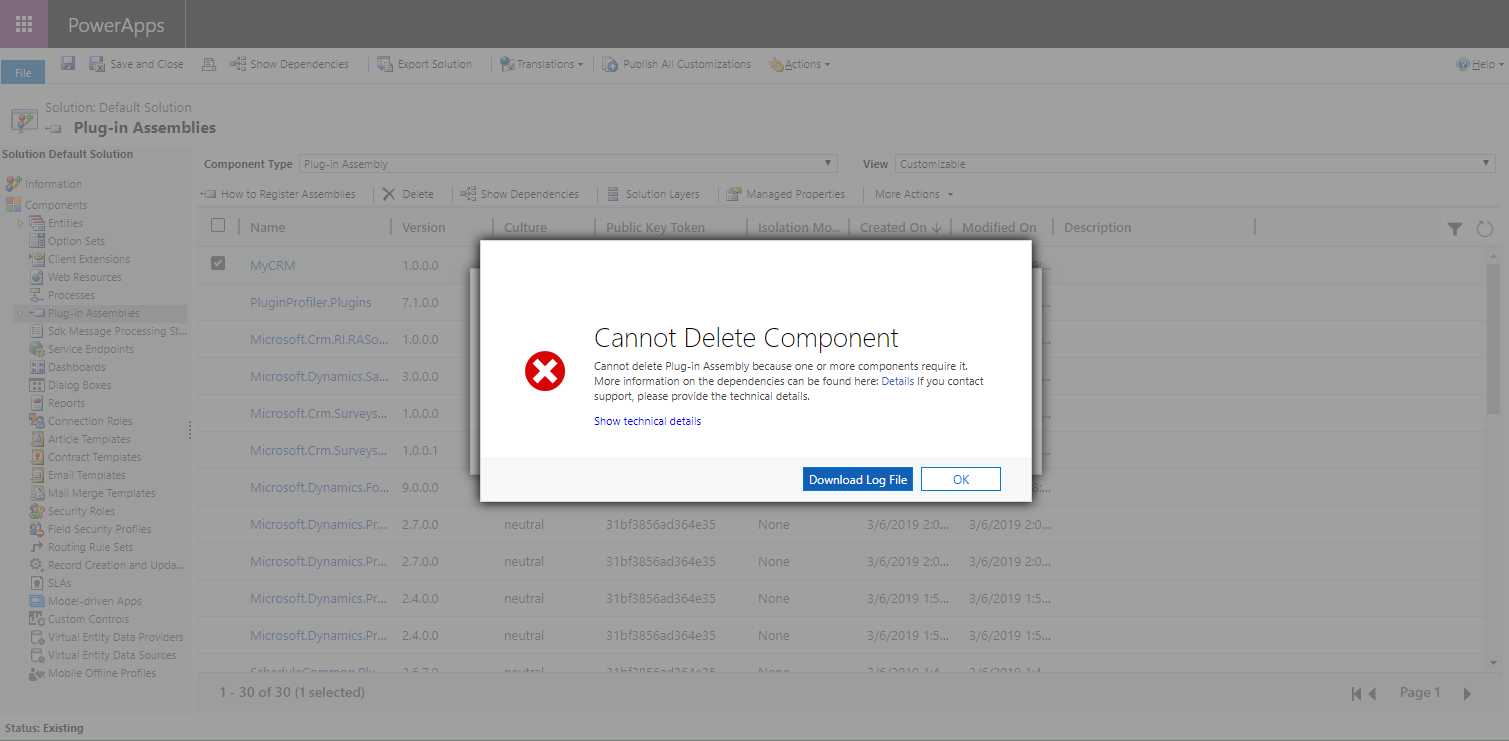Select Connection Roles in the tree
This screenshot has height=741, width=1509.
tap(90, 421)
